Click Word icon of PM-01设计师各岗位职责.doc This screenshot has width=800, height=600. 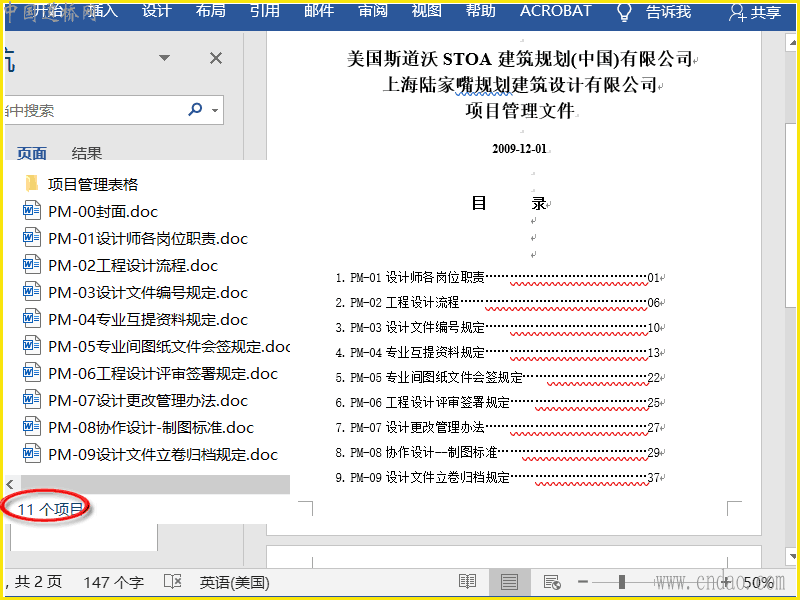(x=32, y=237)
